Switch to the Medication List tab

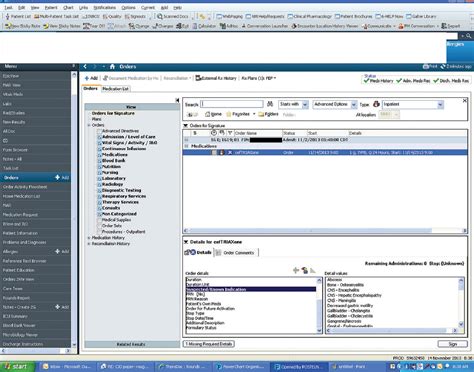click(115, 89)
